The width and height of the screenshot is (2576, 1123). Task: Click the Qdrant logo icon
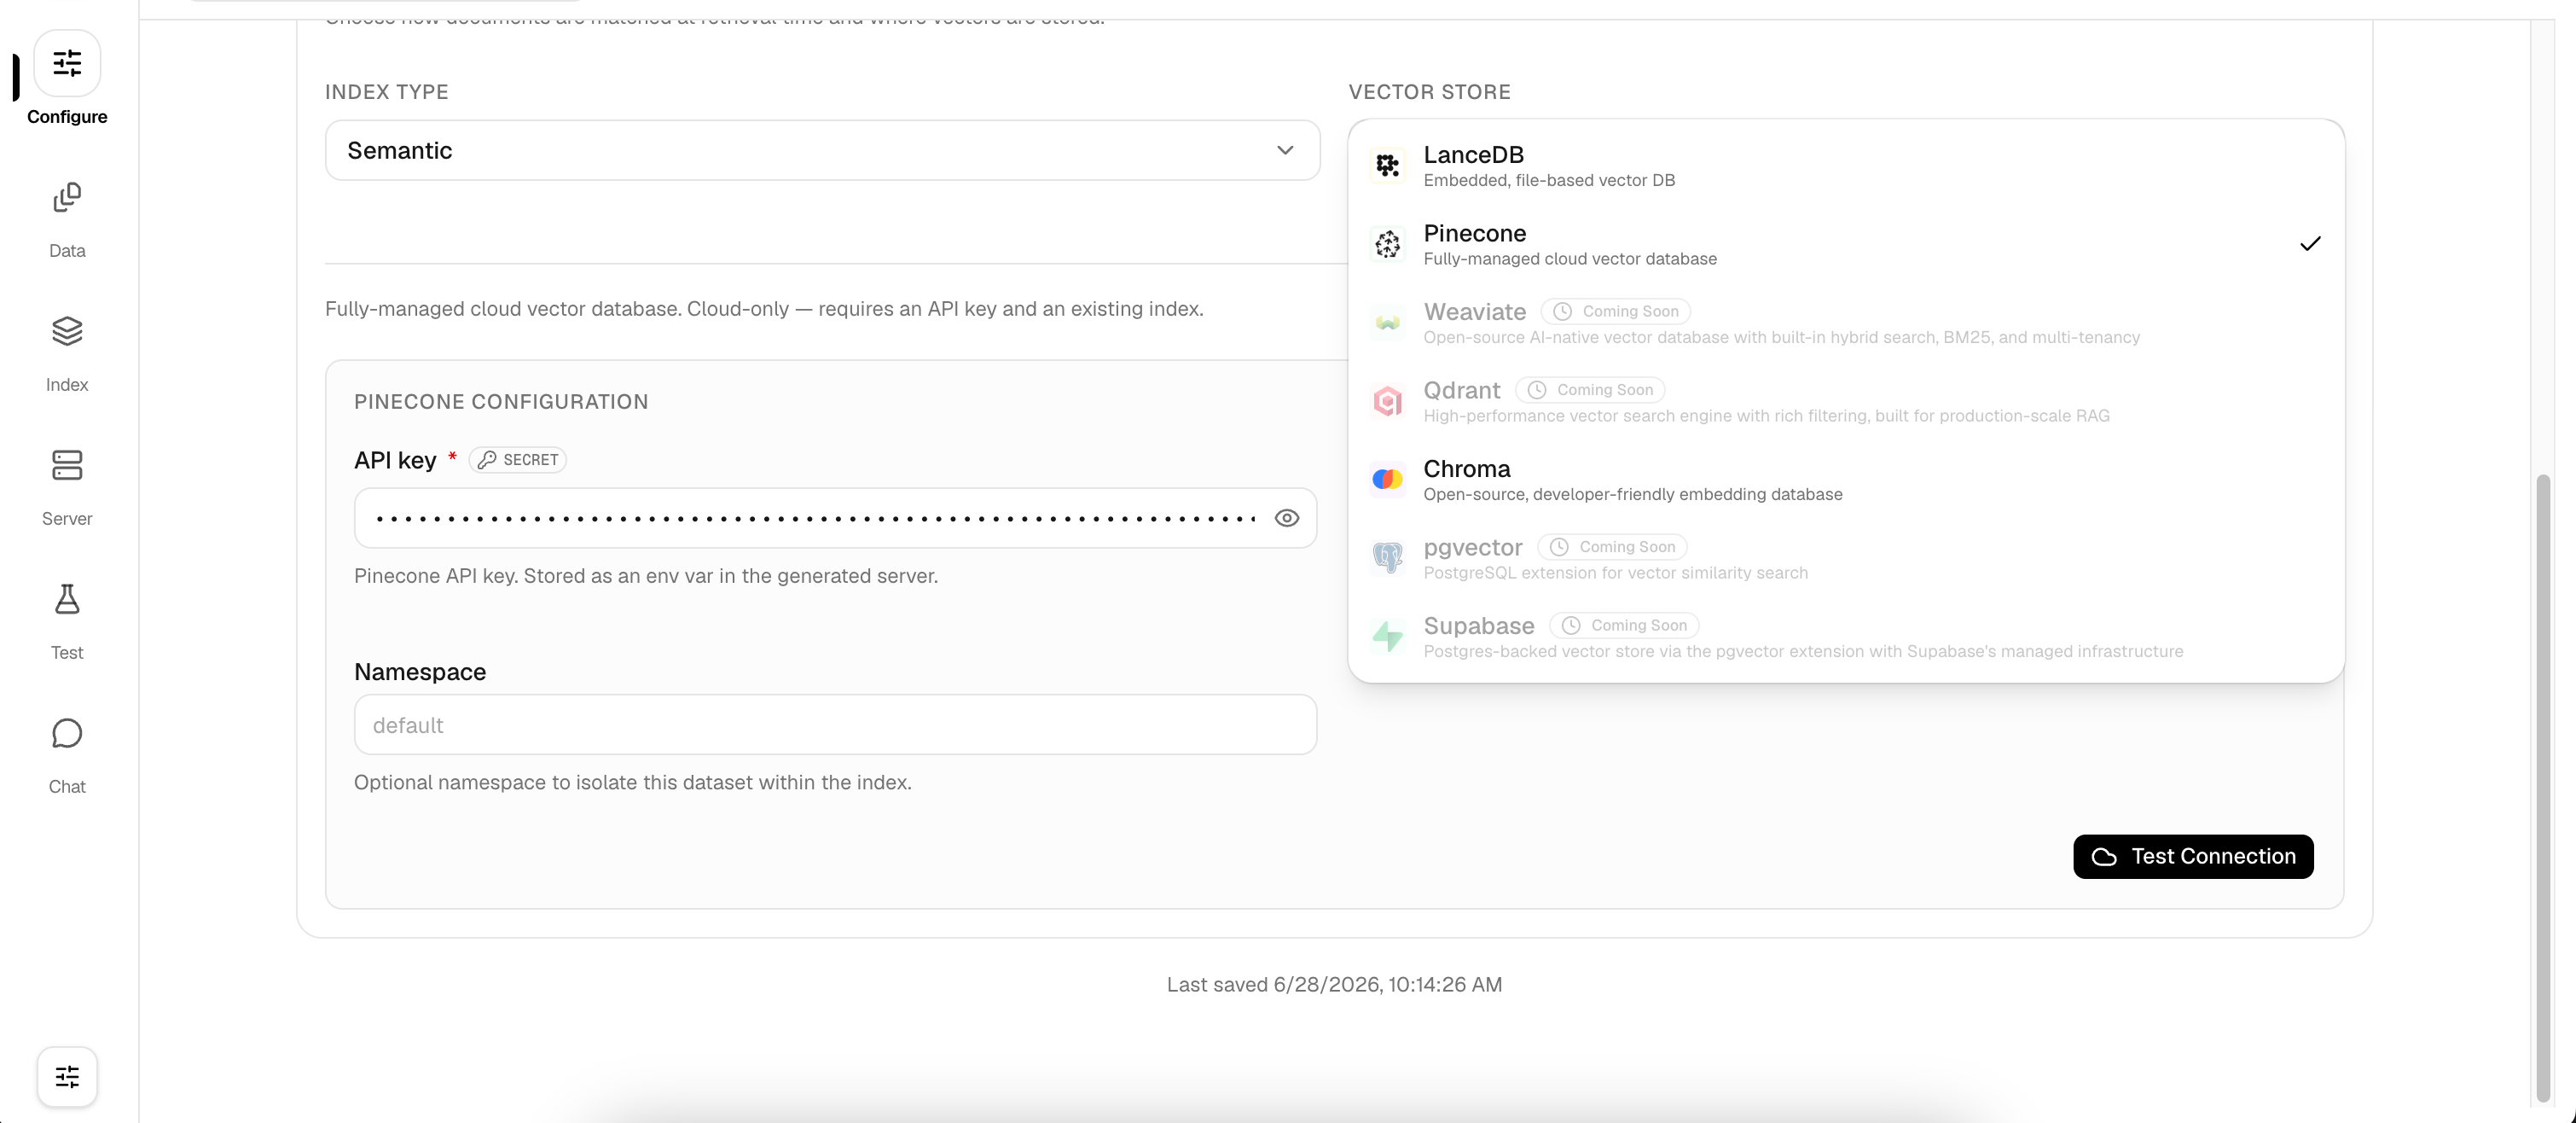1387,401
